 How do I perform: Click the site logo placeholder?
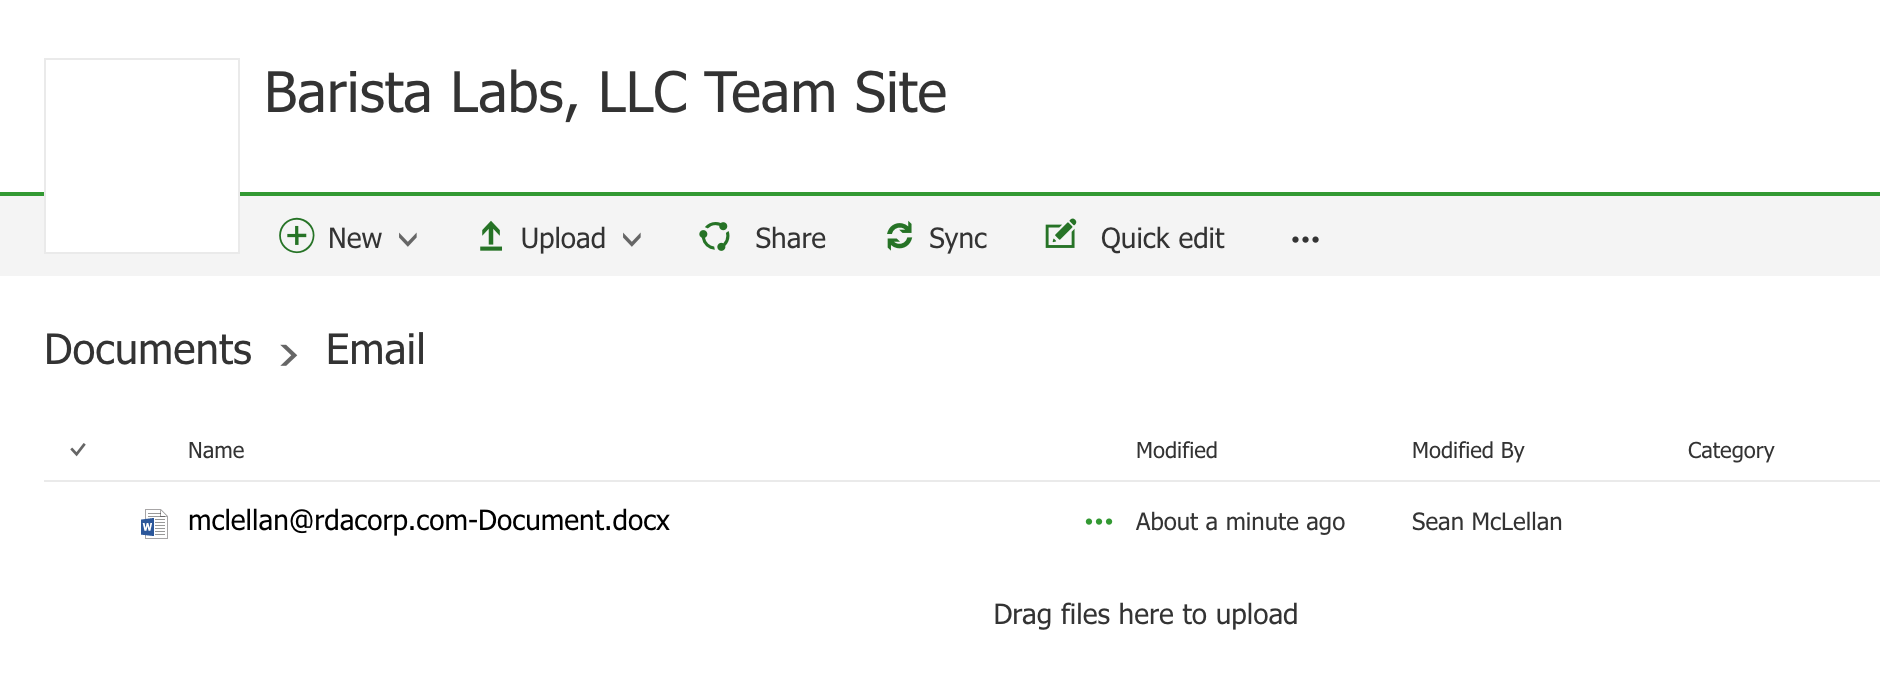tap(142, 155)
